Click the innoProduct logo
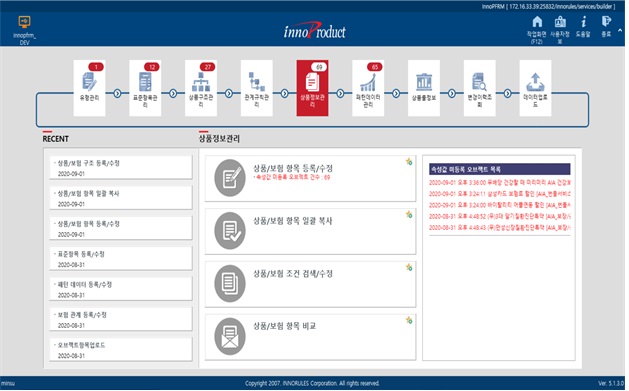Image resolution: width=629 pixels, height=391 pixels. pos(315,30)
